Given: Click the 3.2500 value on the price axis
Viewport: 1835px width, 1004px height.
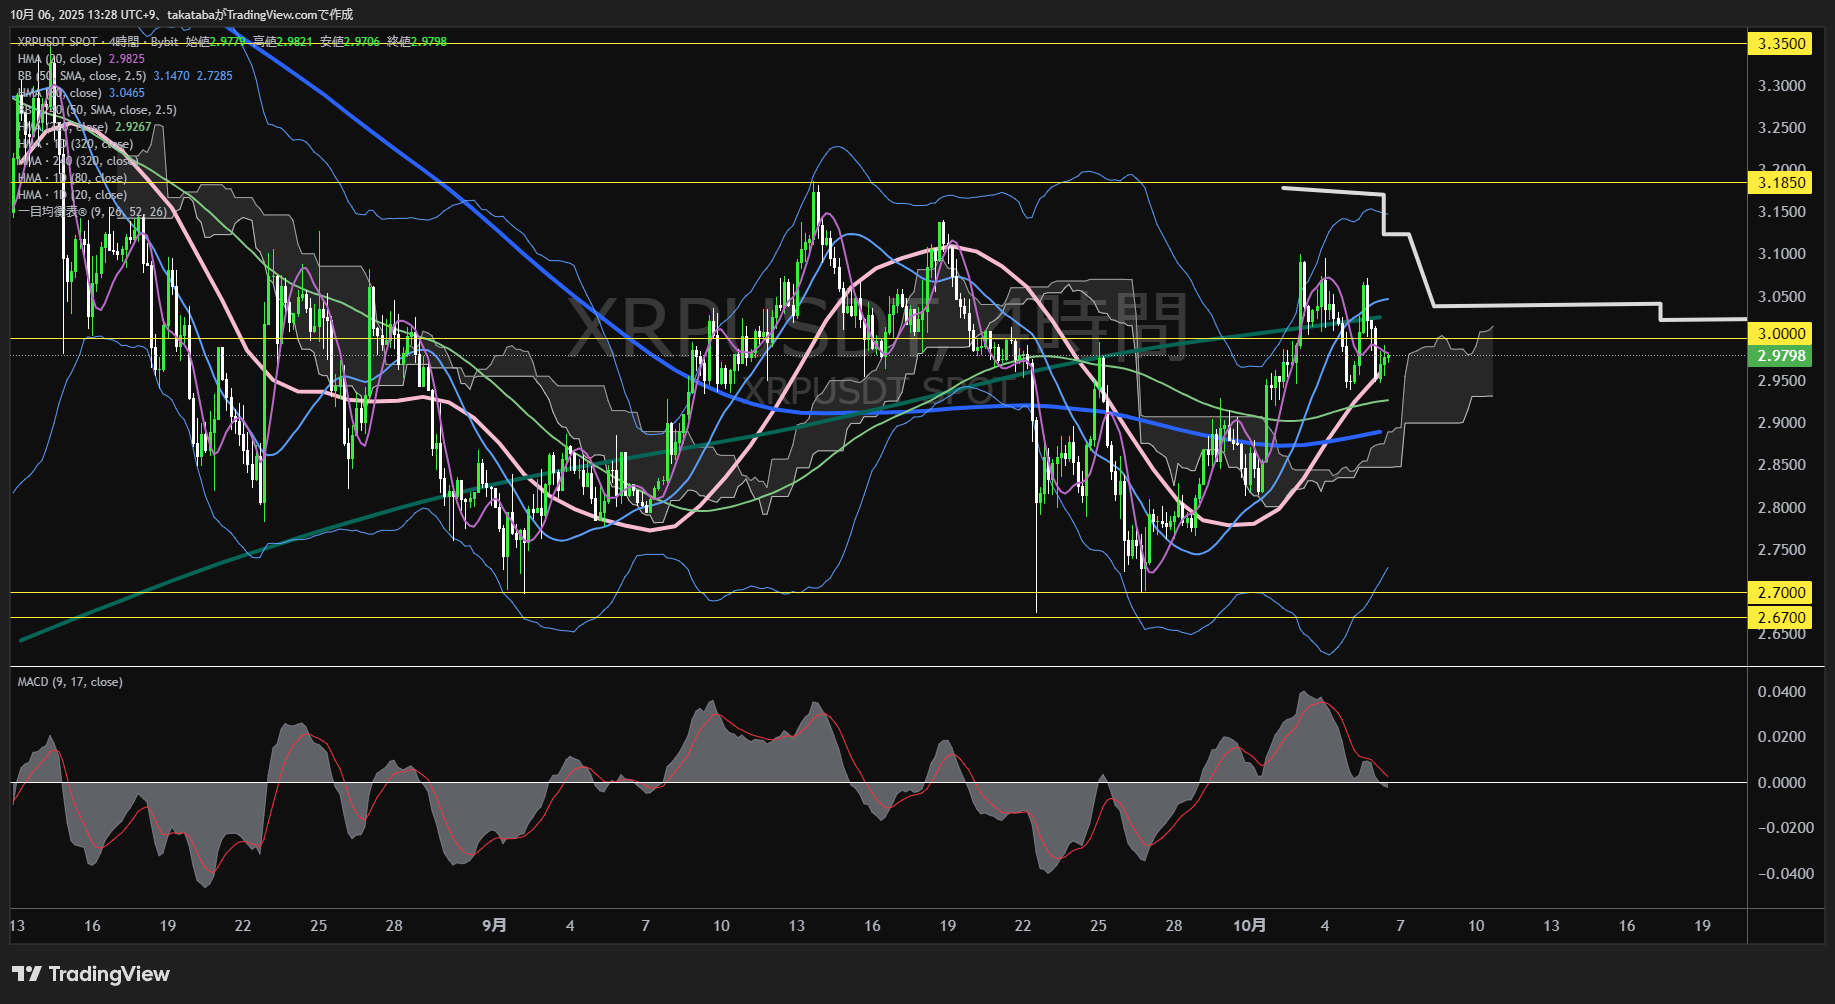Looking at the screenshot, I should (x=1781, y=128).
